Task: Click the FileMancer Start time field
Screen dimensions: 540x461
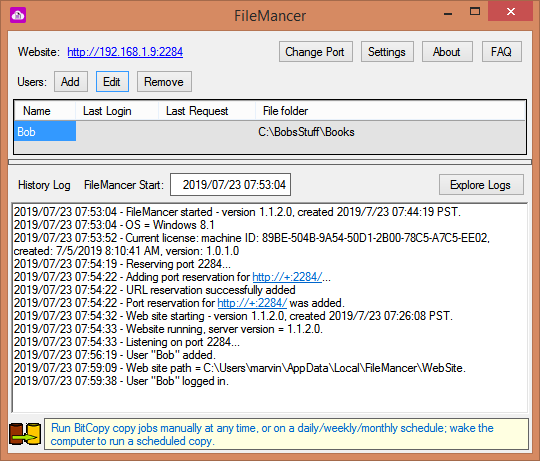Action: click(230, 185)
